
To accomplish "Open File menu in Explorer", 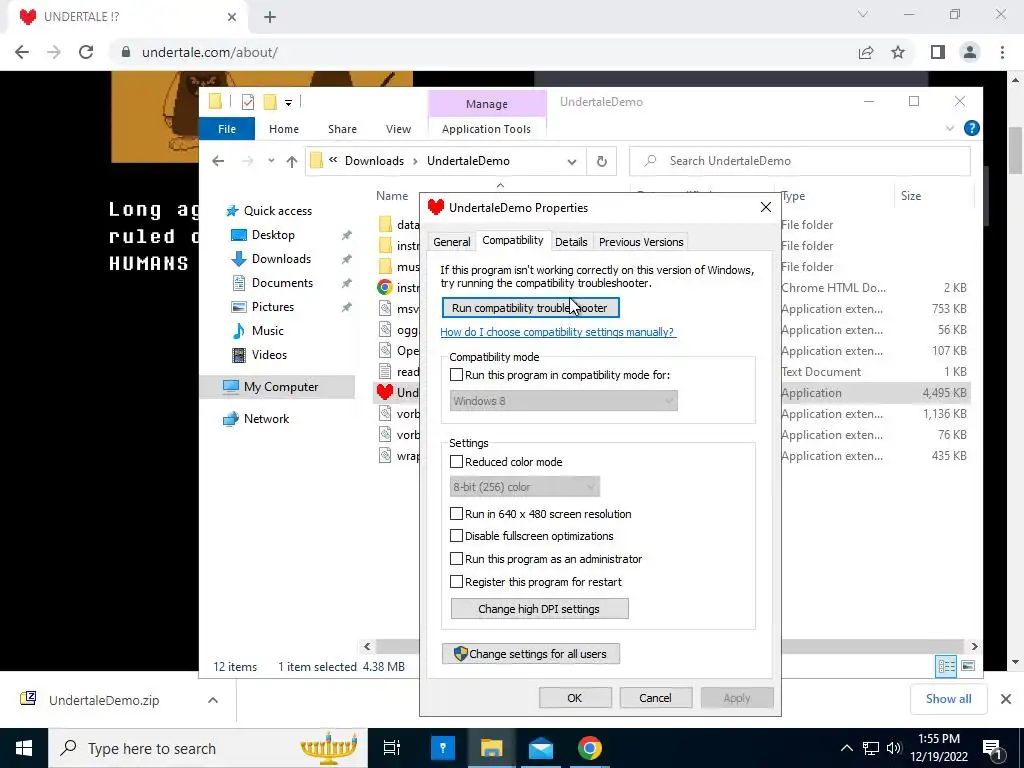I will [x=227, y=129].
